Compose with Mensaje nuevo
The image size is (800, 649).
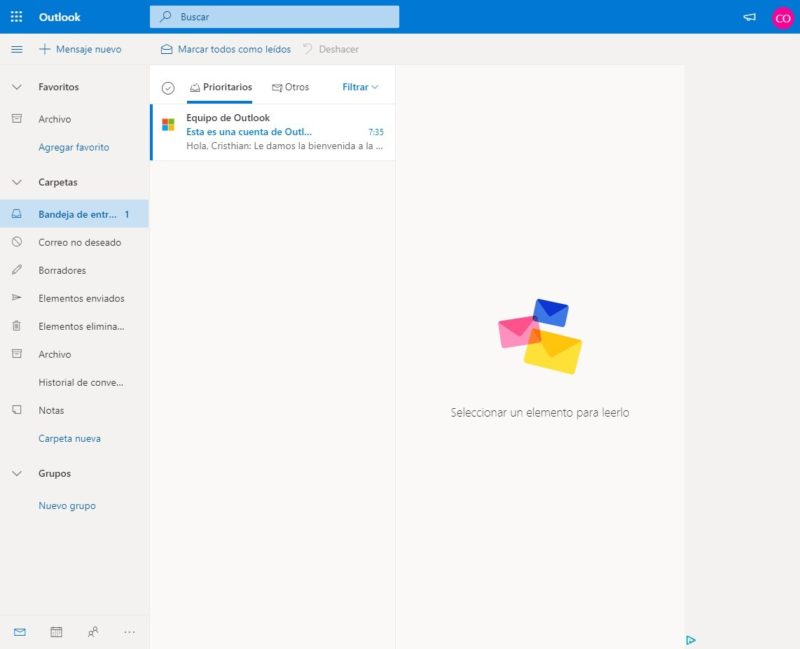[81, 49]
